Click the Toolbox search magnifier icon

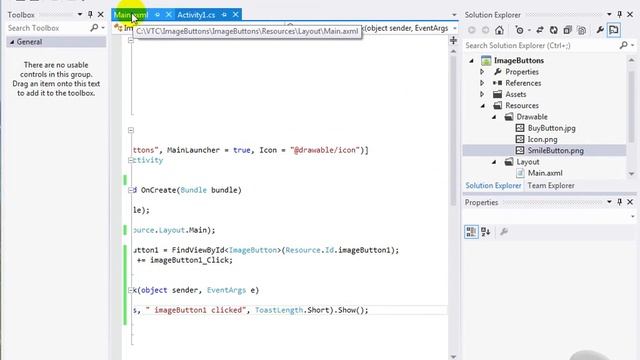[x=94, y=28]
